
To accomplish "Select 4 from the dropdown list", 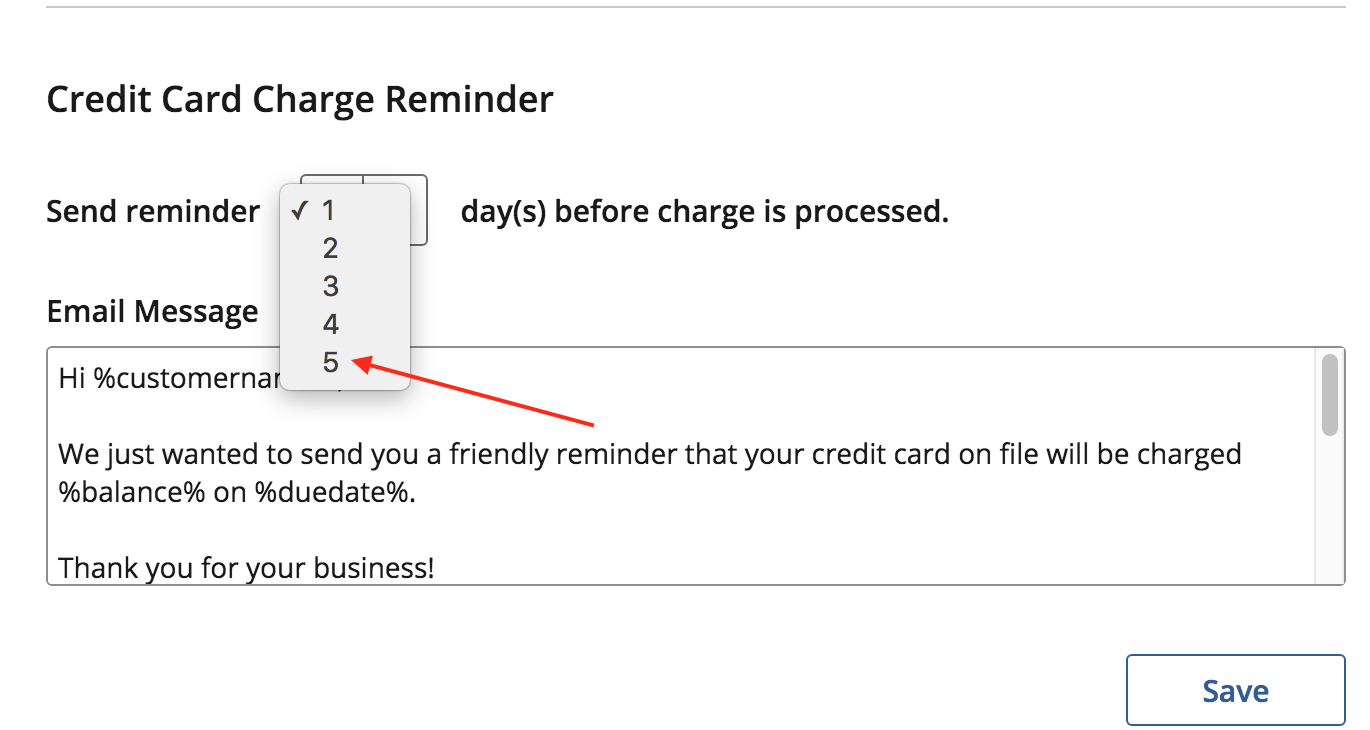I will tap(331, 324).
